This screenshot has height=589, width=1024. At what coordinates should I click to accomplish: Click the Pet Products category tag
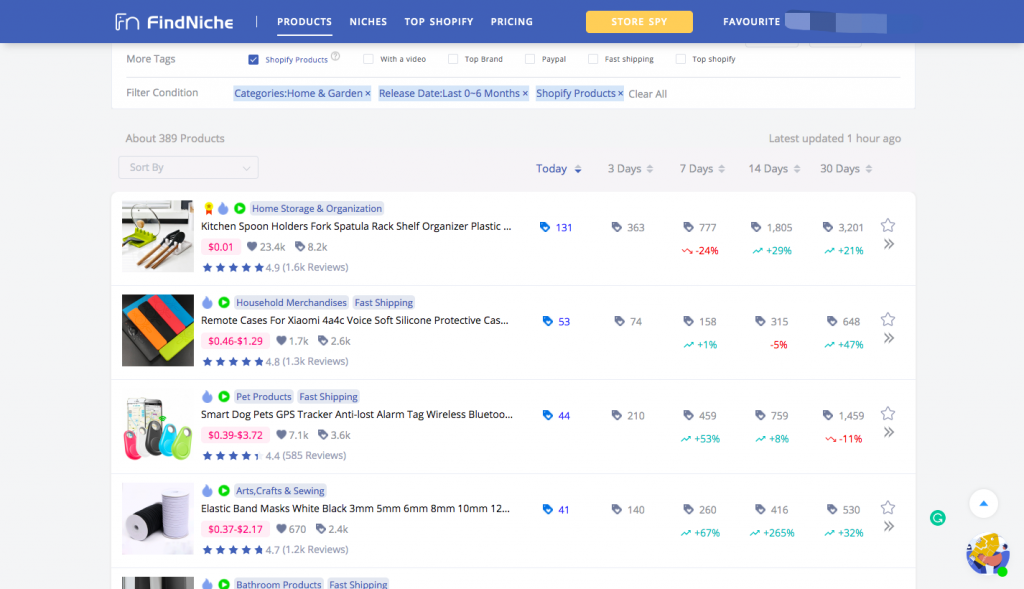click(264, 396)
